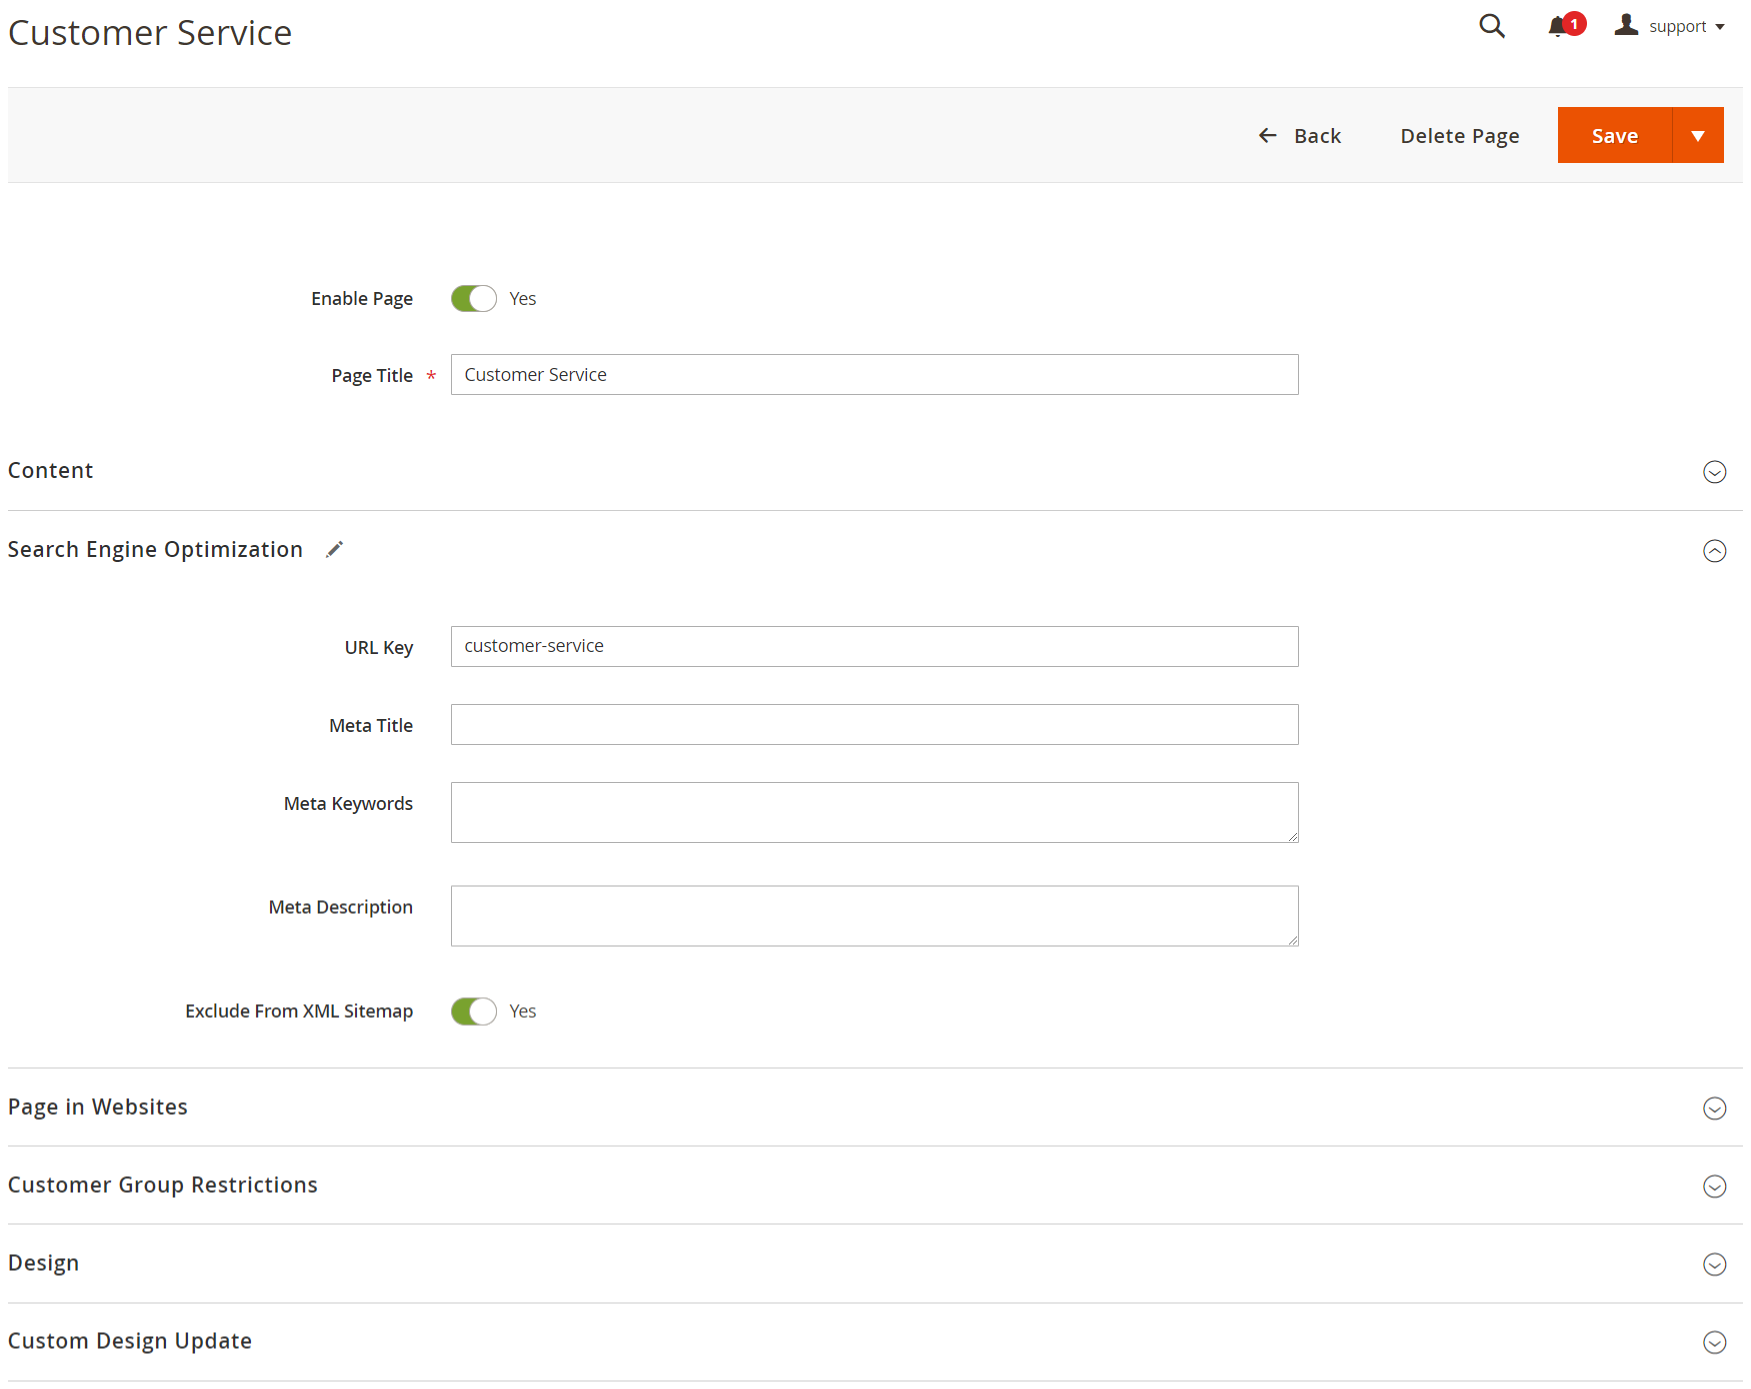Expand Page in Websites section chevron
The image size is (1751, 1389).
pyautogui.click(x=1714, y=1108)
